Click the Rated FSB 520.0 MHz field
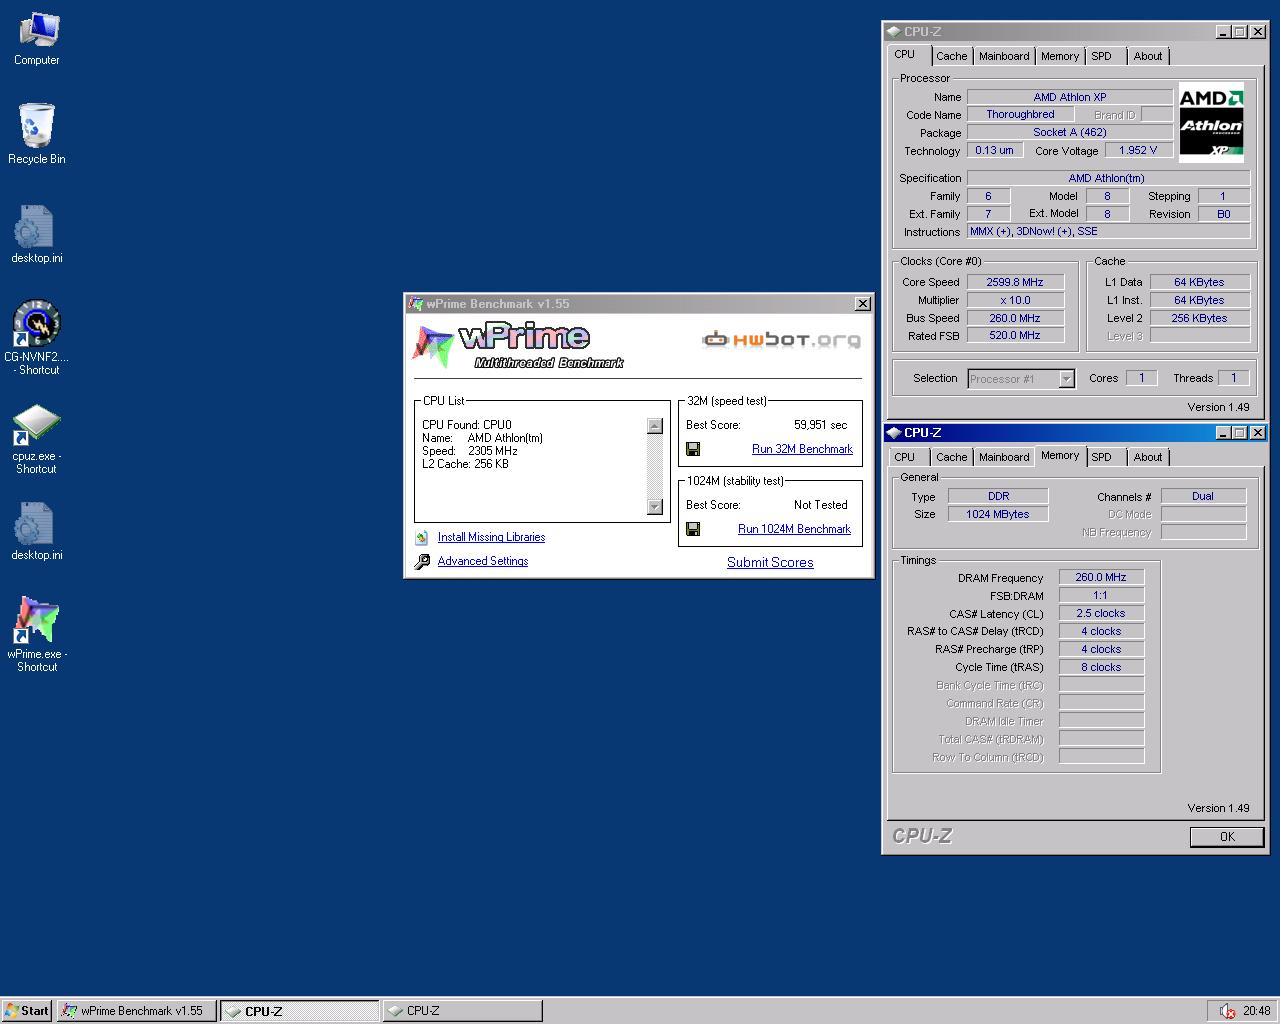Viewport: 1280px width, 1024px height. pos(1015,336)
